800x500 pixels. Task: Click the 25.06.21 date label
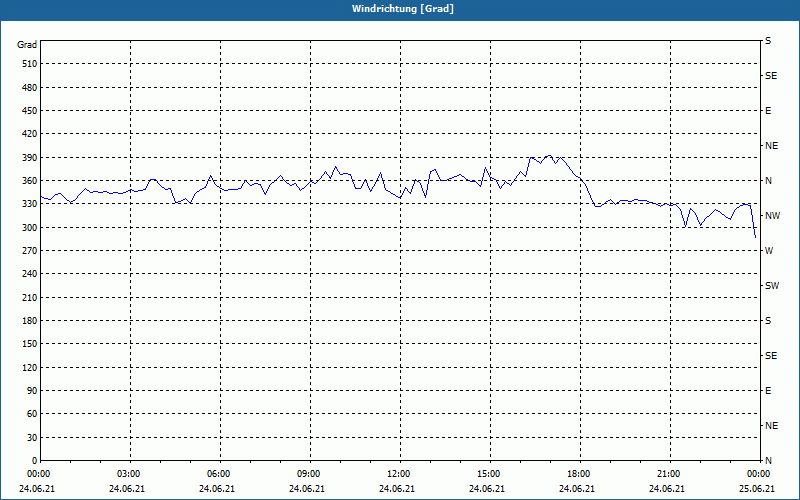pyautogui.click(x=757, y=489)
